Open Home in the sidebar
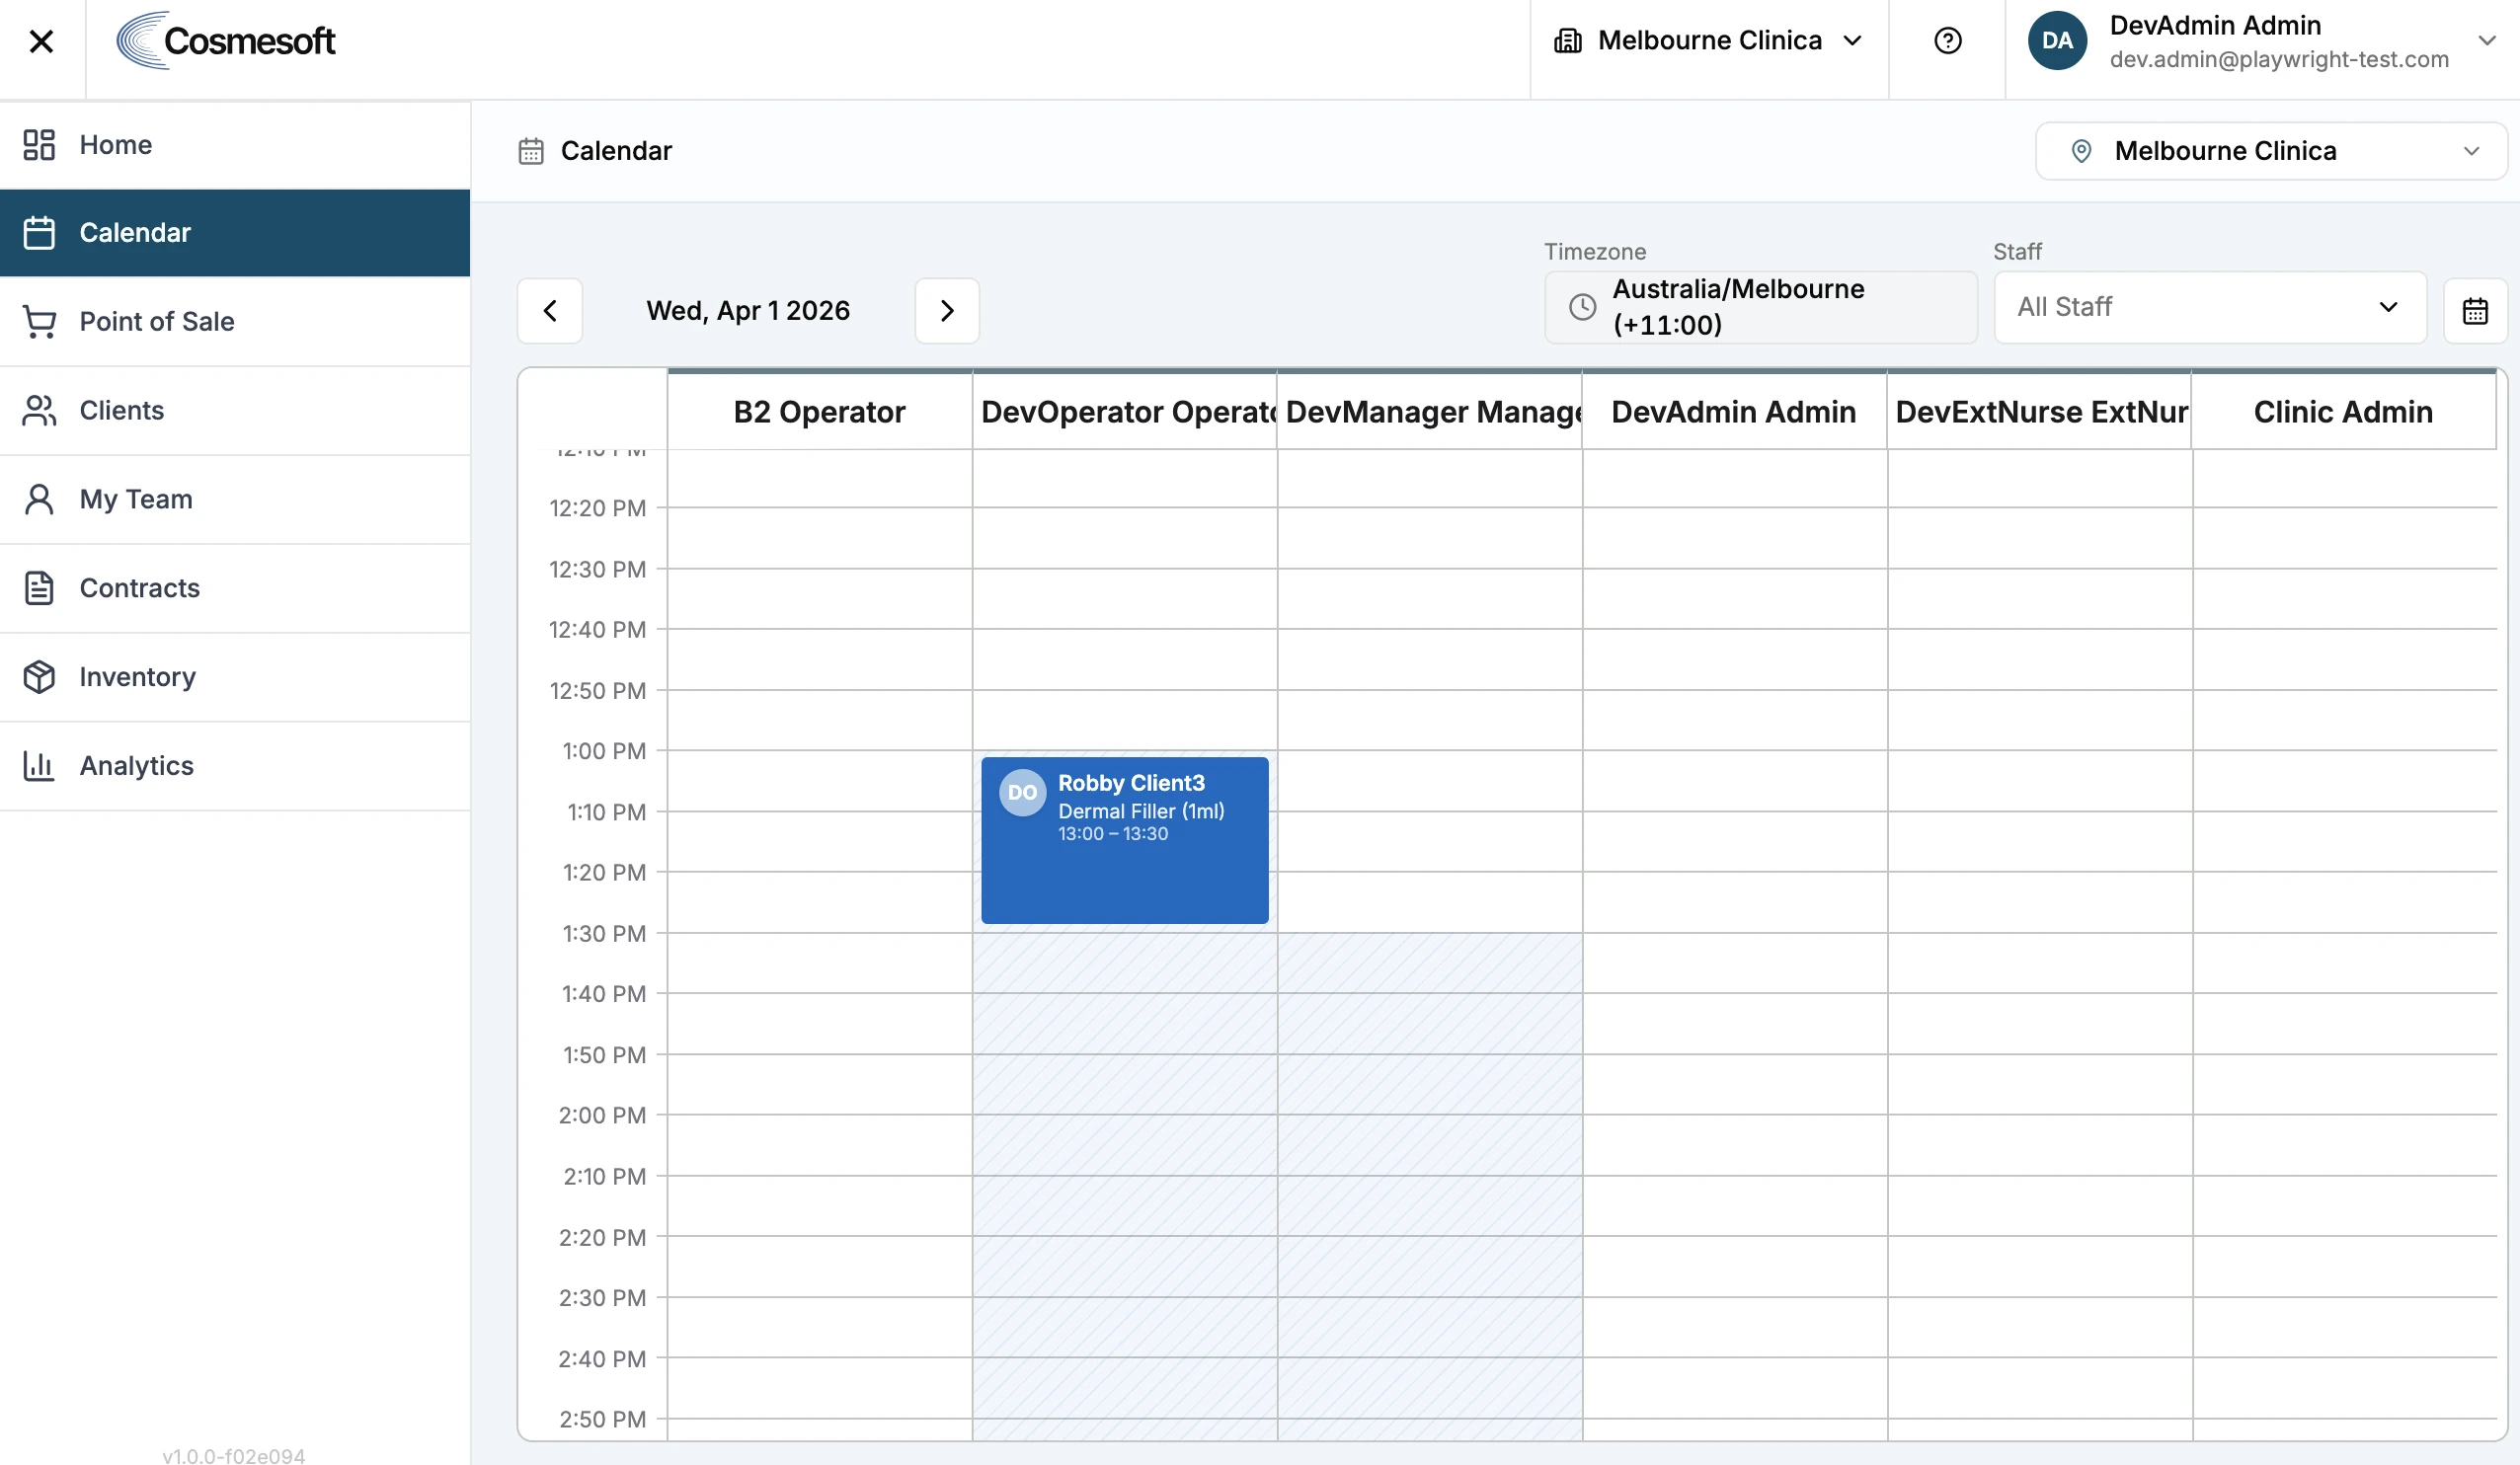This screenshot has width=2520, height=1465. [x=235, y=145]
